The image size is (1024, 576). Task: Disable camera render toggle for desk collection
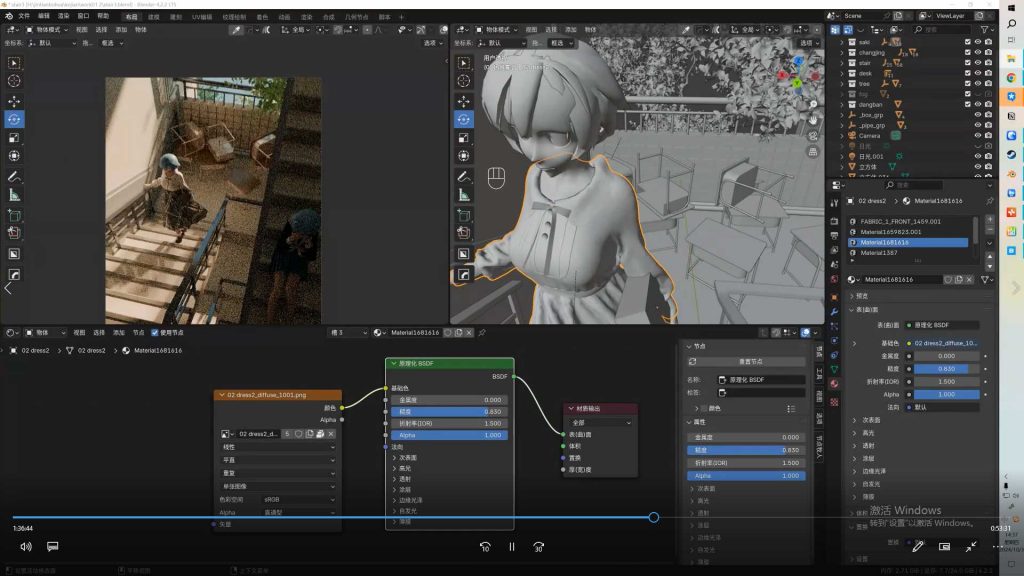[988, 74]
